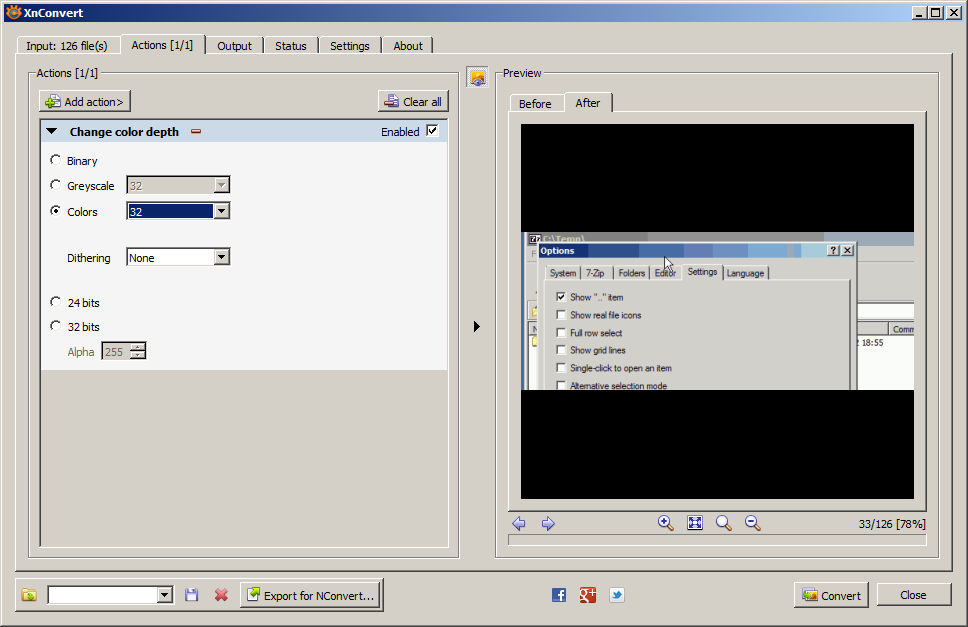Click the Colors value field showing 32
The image size is (968, 627).
pos(170,211)
